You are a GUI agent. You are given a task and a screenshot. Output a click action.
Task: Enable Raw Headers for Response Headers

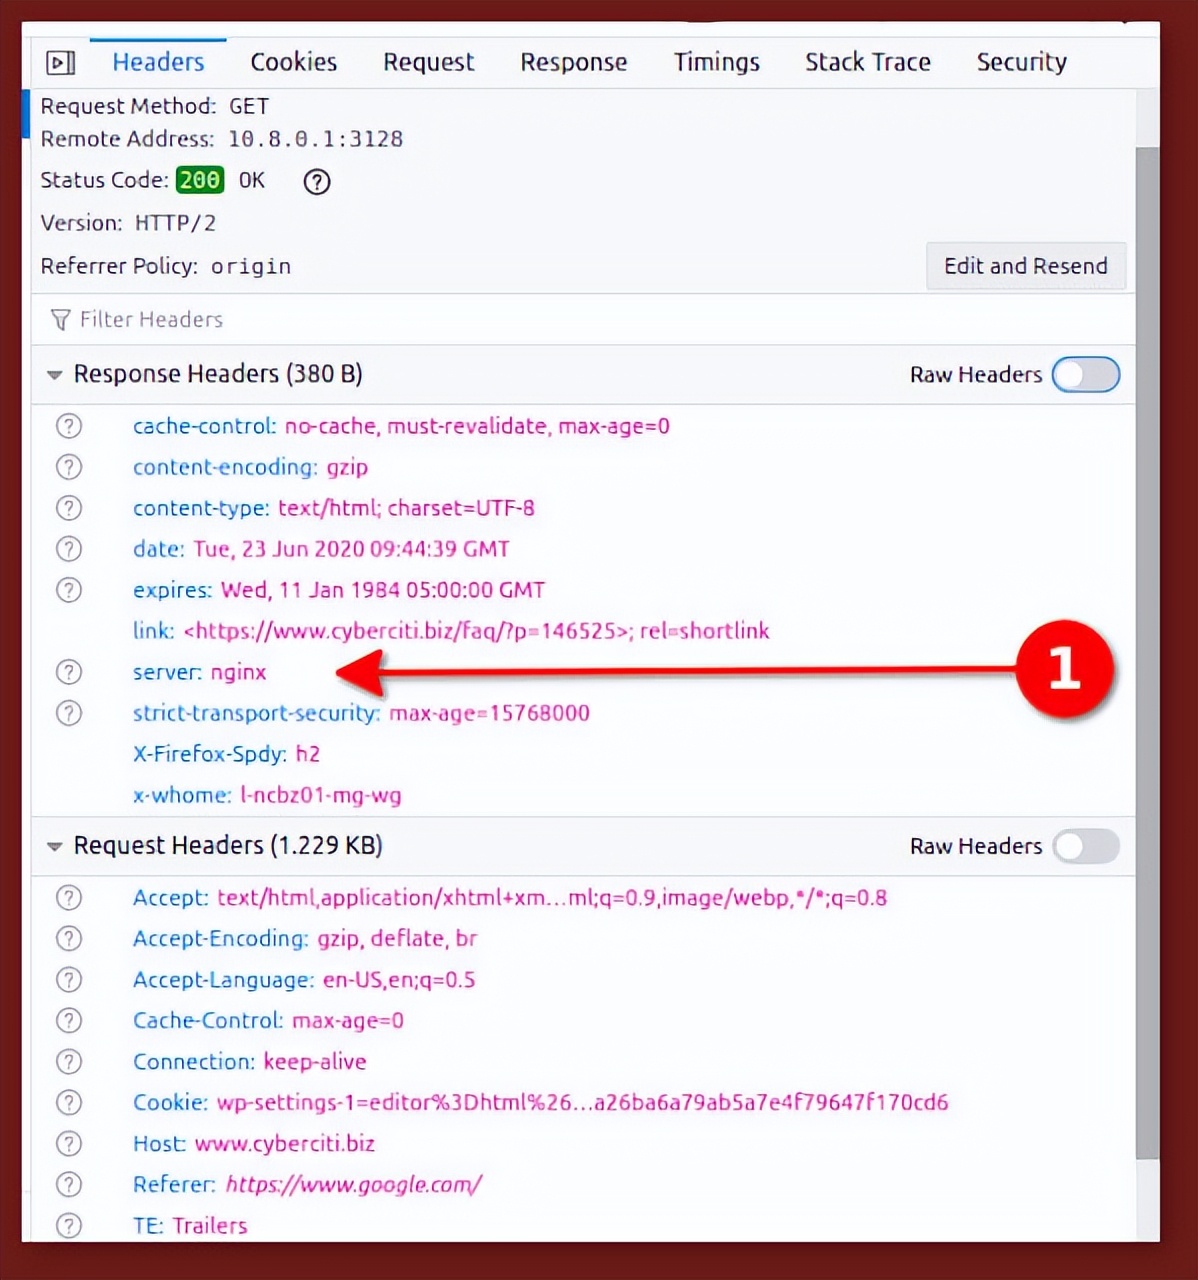[1086, 374]
